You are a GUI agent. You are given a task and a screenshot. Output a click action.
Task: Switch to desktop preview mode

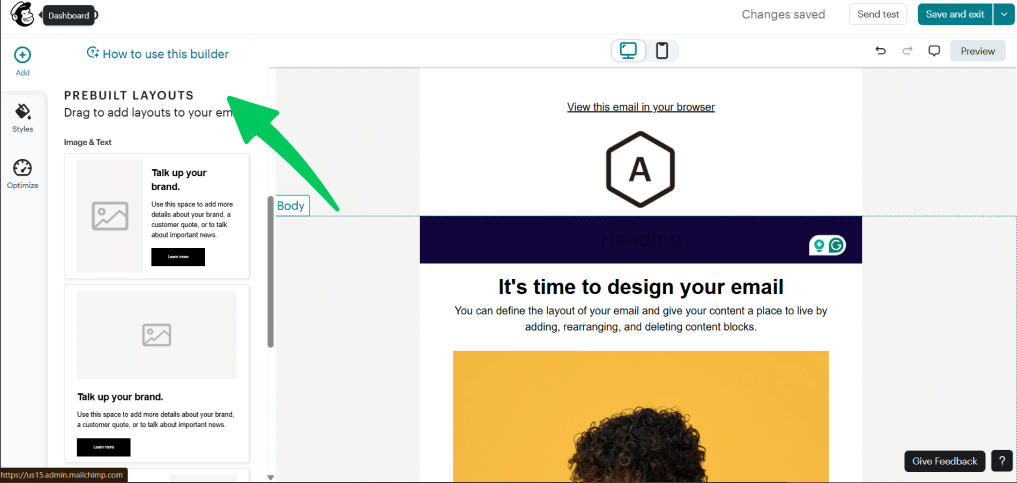628,51
